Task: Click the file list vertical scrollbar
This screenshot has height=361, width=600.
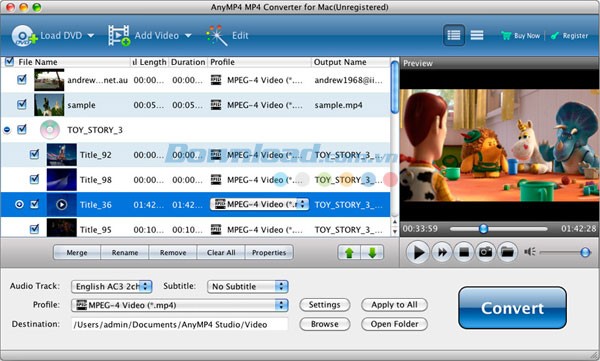Action: coord(395,87)
